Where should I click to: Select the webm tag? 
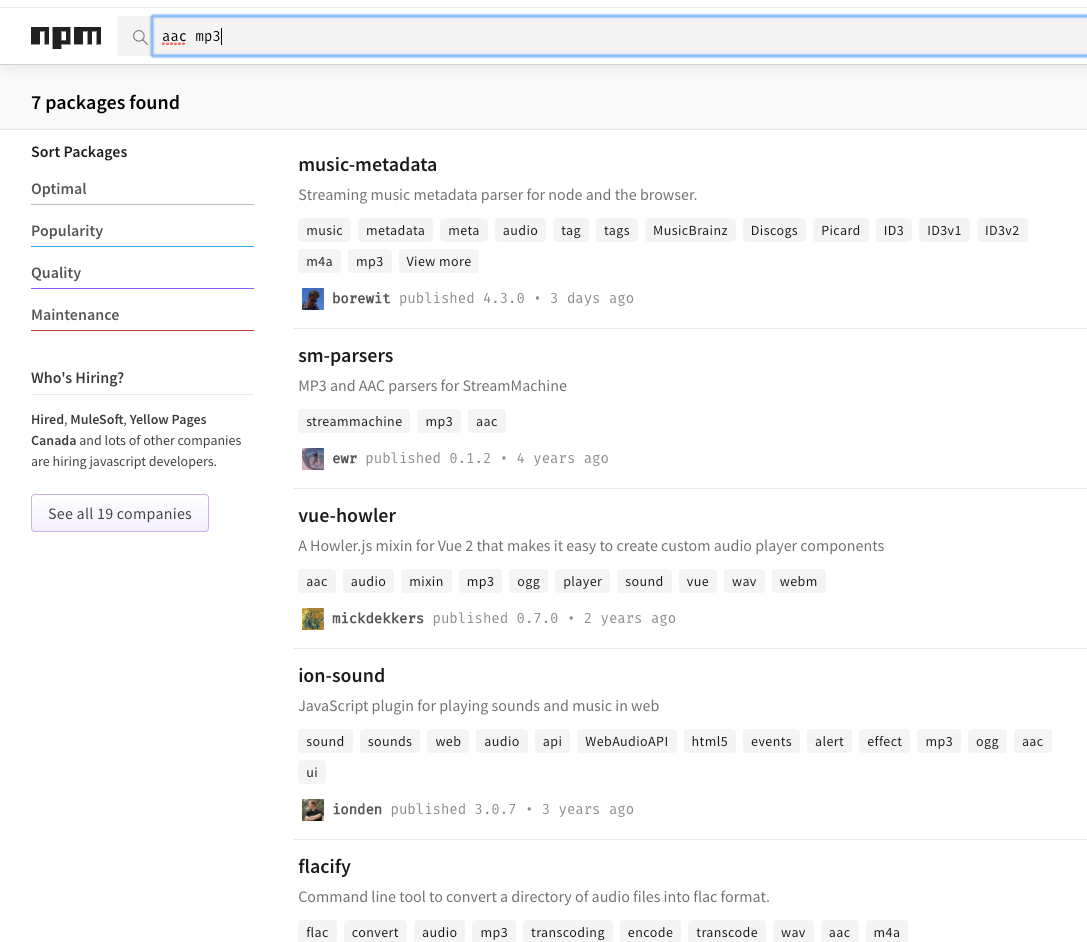799,582
